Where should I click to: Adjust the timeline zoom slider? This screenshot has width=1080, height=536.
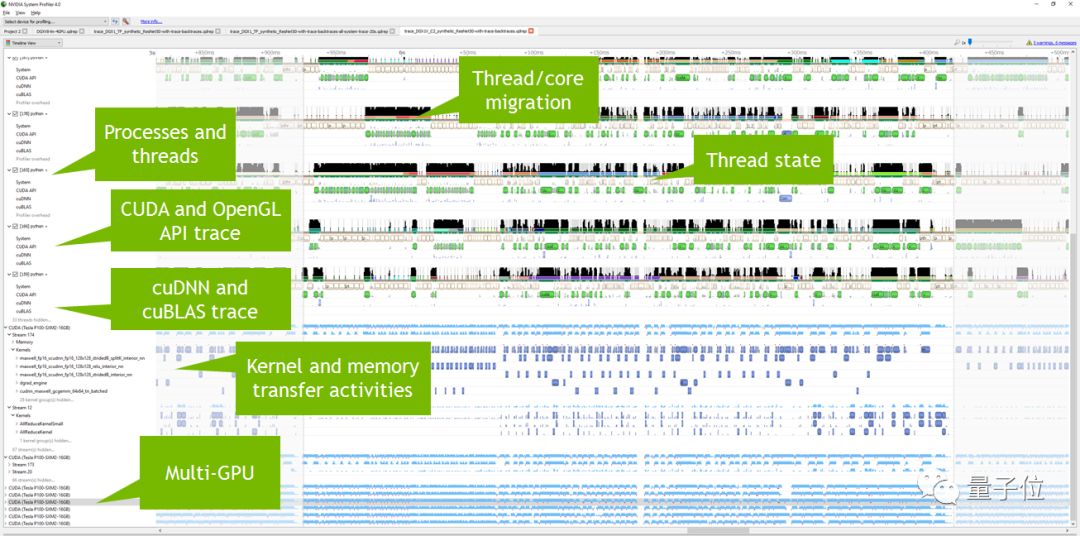point(970,43)
